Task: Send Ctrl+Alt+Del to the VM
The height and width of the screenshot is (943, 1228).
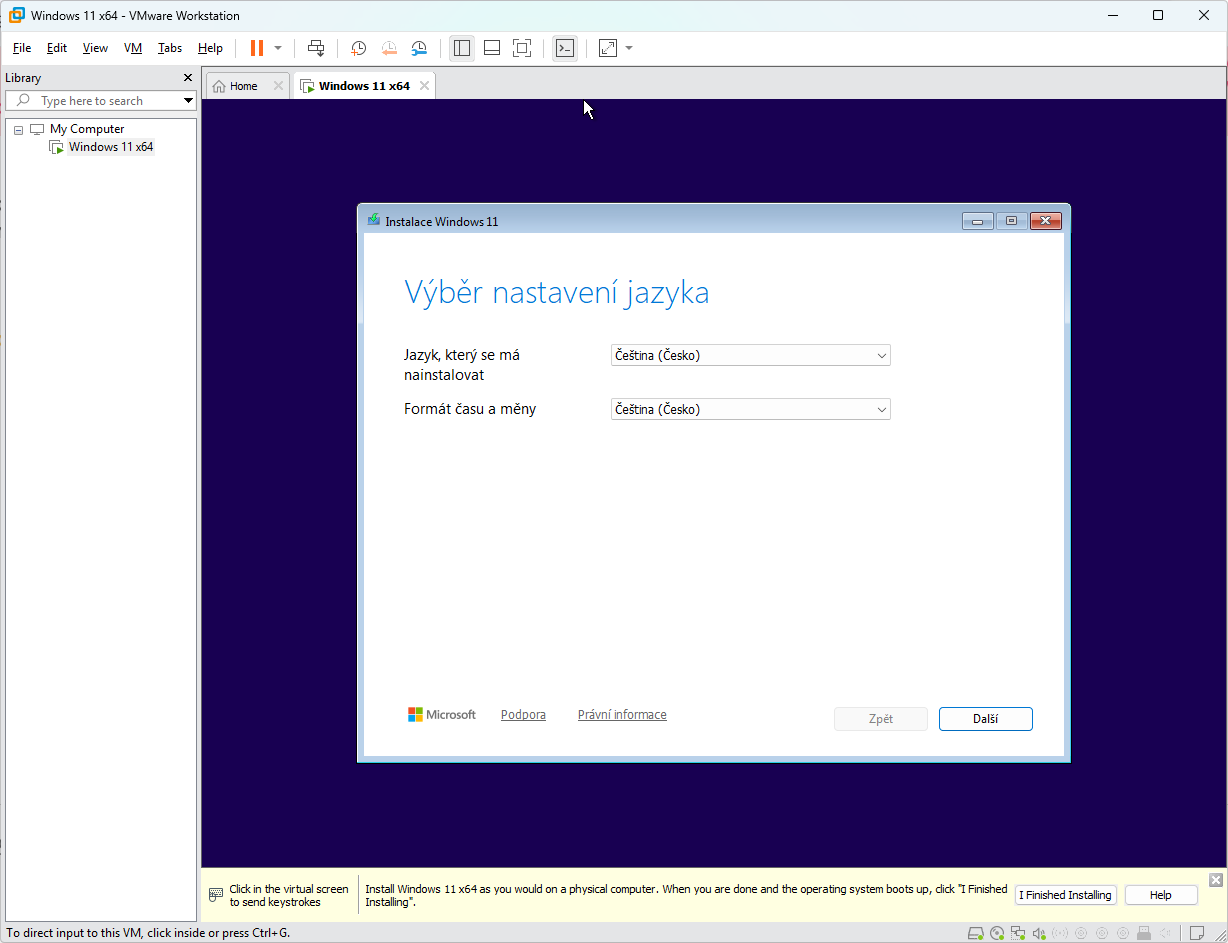Action: click(x=316, y=48)
